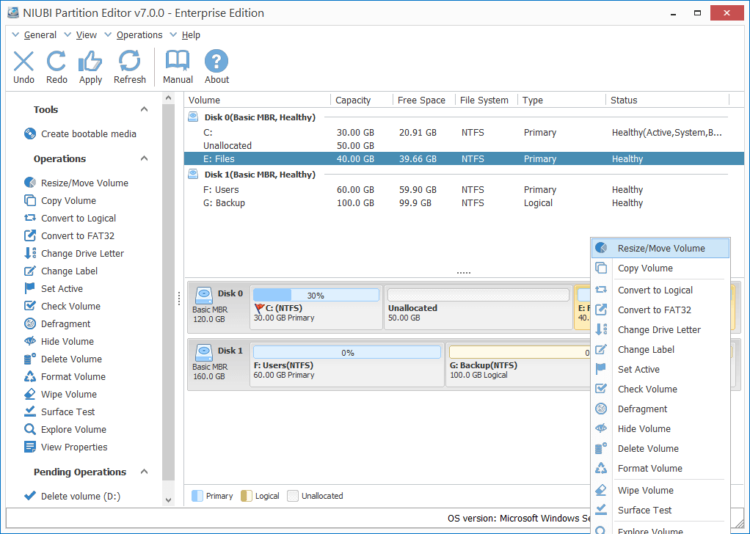Click sidebar scrollbar down arrow

point(168,500)
